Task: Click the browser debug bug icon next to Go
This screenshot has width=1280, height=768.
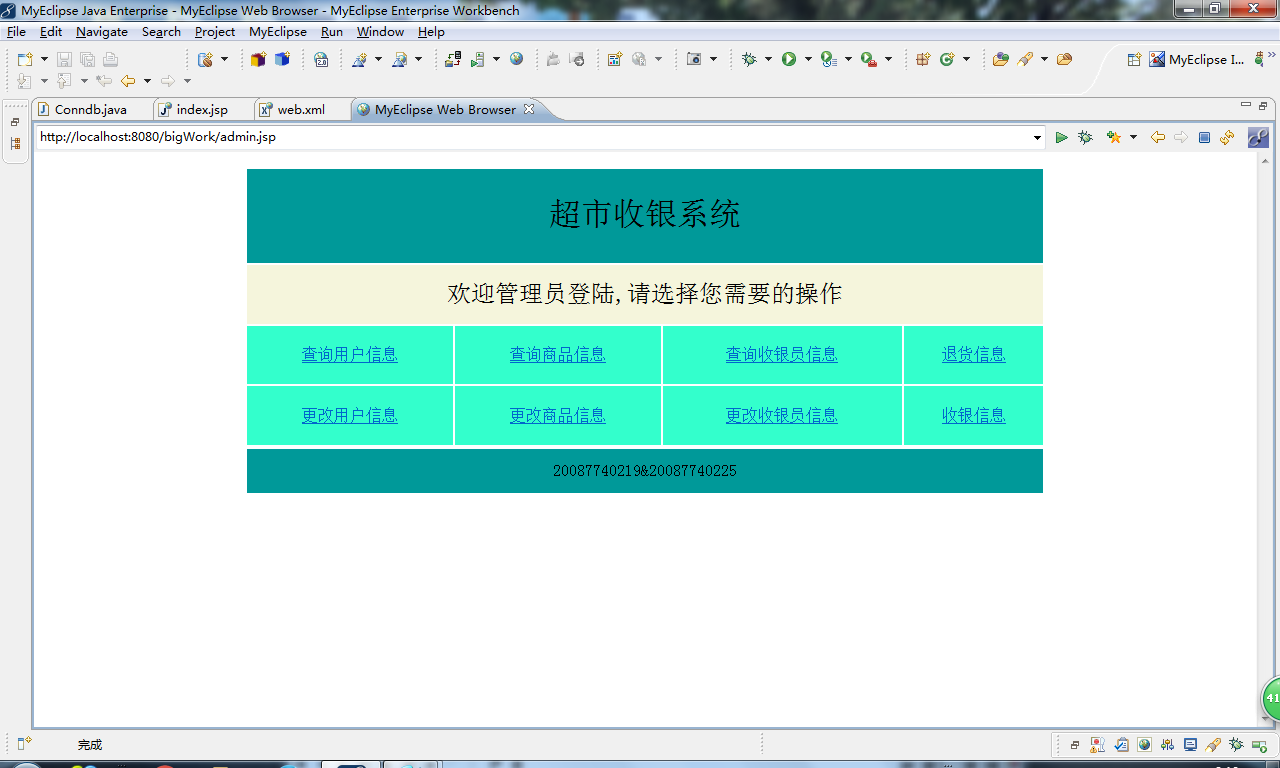Action: 1085,137
